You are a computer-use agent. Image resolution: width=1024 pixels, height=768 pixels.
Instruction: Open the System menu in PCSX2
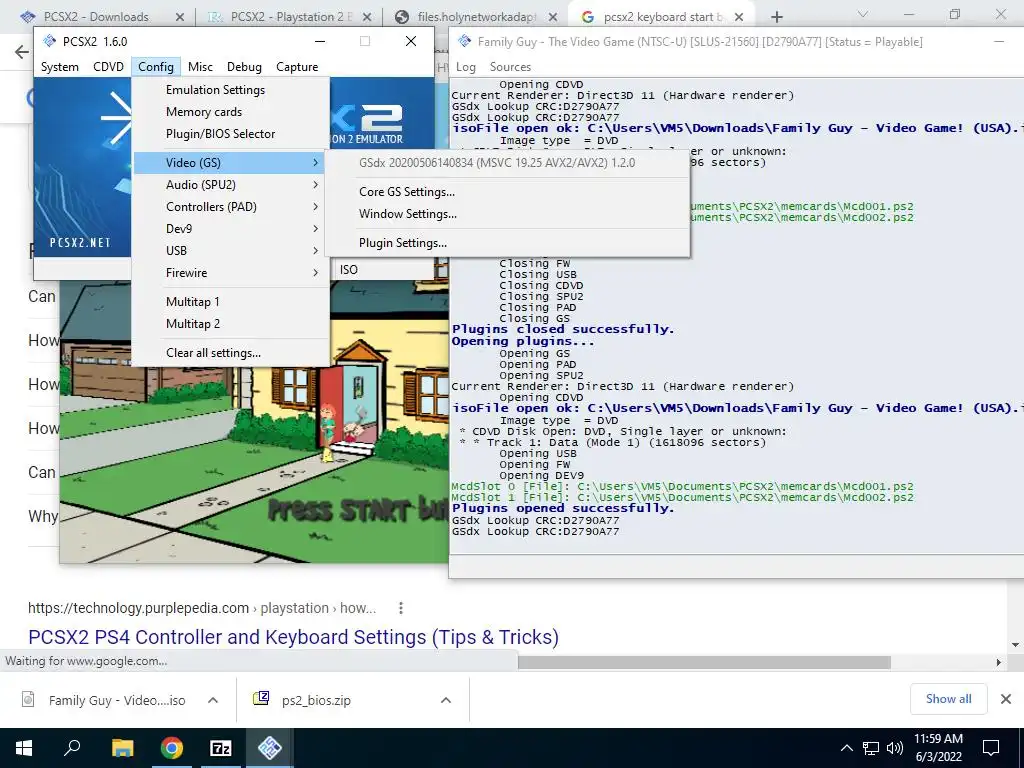click(59, 67)
